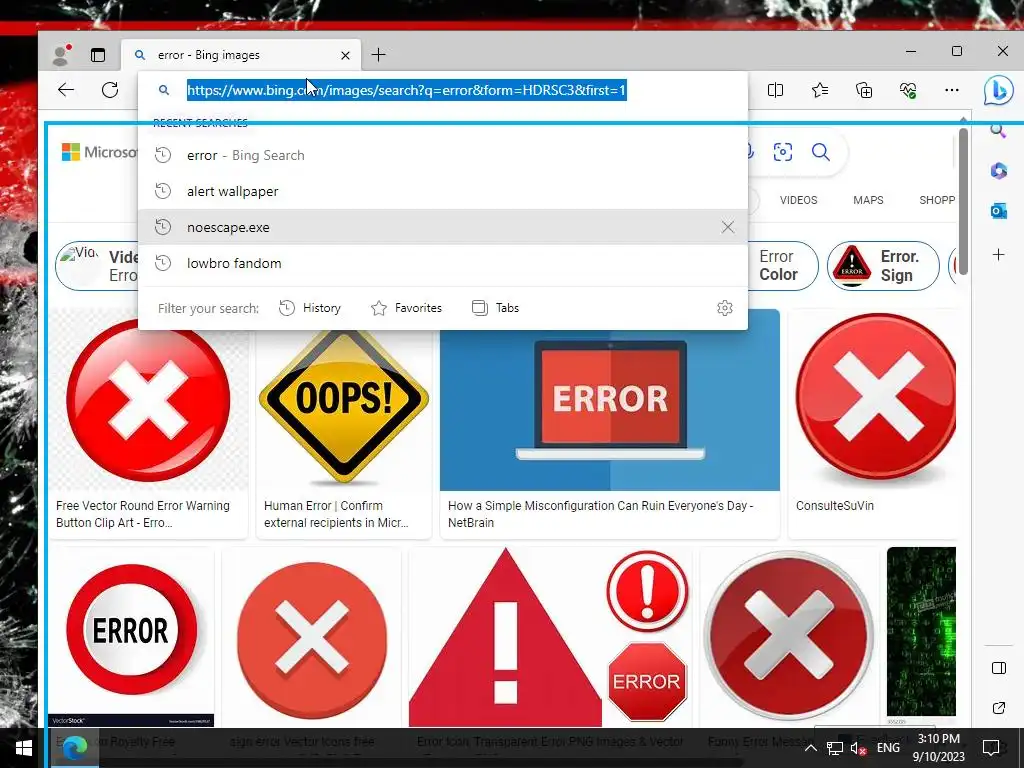The width and height of the screenshot is (1024, 768).
Task: Select 'alert wallpaper' recent search
Action: tap(443, 191)
